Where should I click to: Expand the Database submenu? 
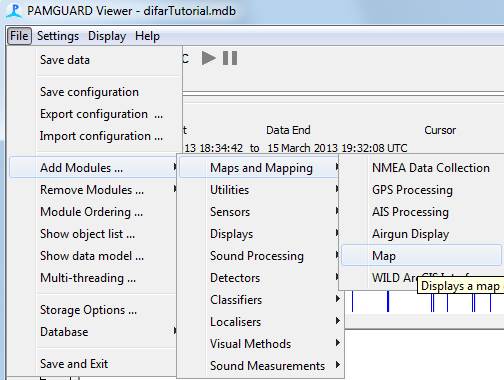(93, 332)
